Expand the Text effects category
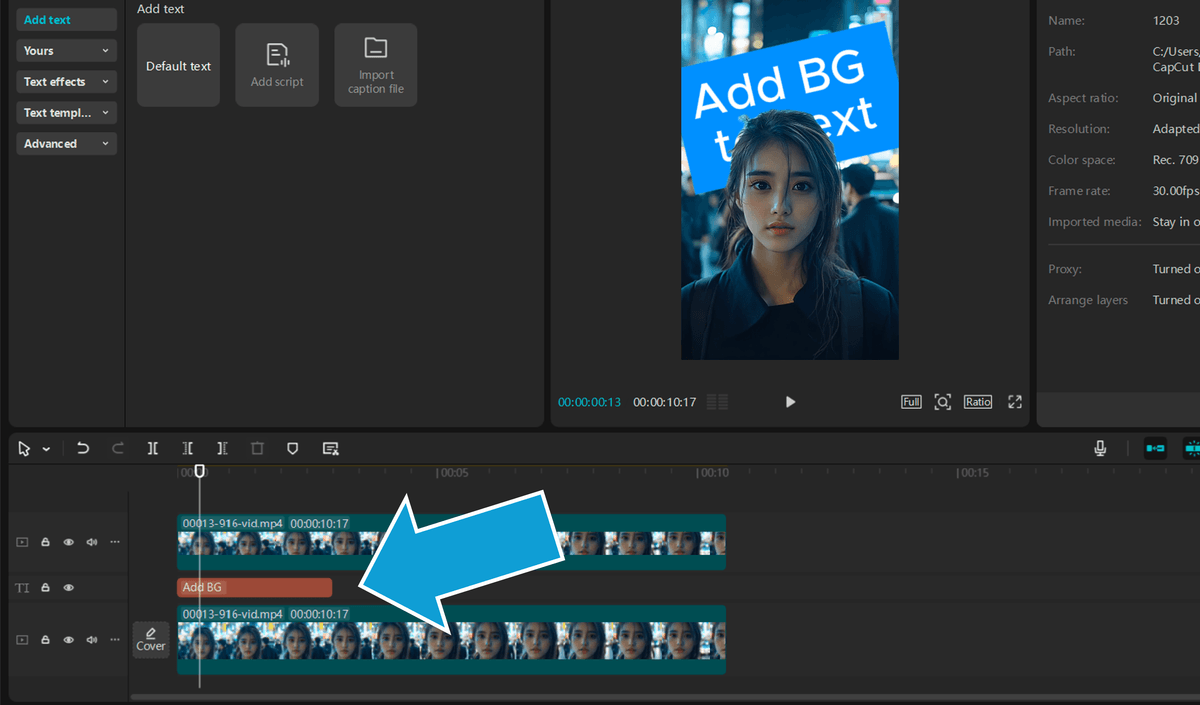Screen dimensions: 1200x705 pyautogui.click(x=66, y=82)
